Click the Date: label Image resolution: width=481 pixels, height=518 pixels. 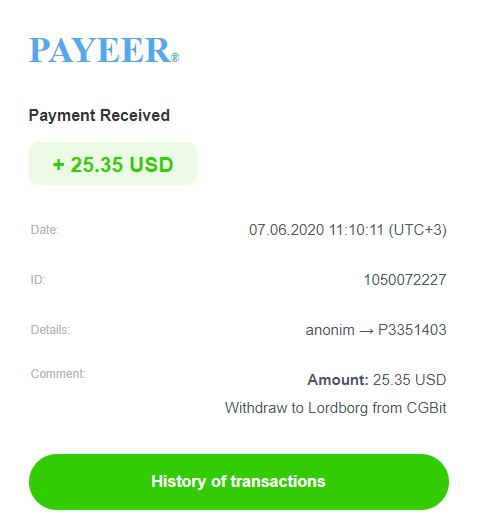click(x=45, y=230)
